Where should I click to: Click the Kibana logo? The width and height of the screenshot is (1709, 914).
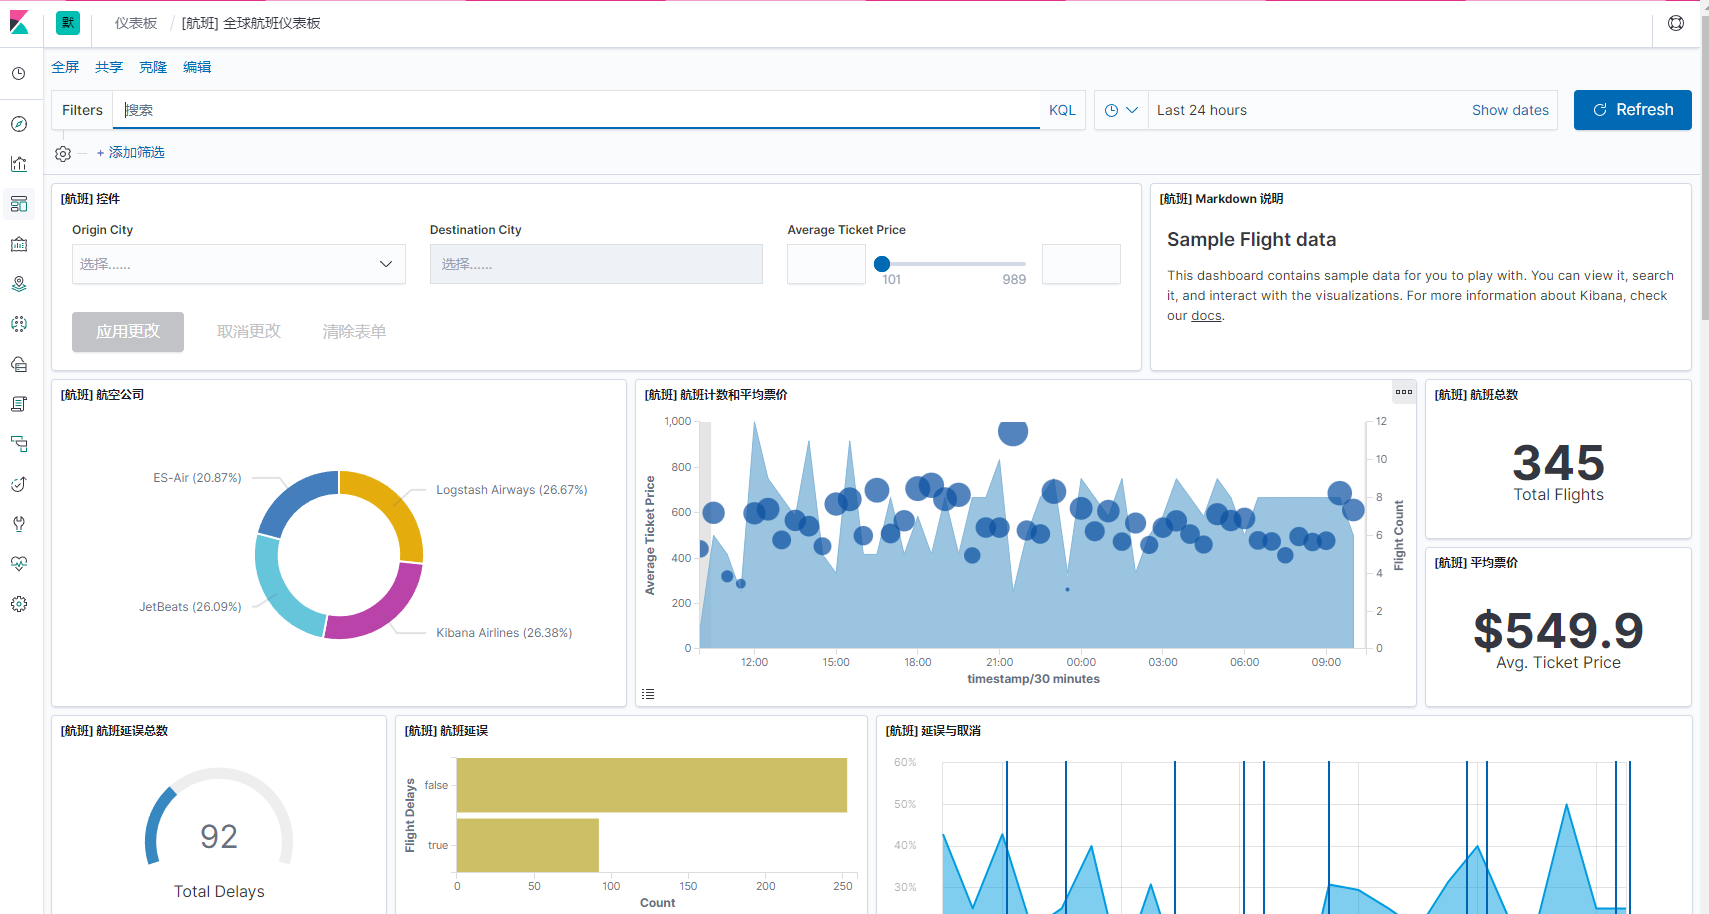[x=19, y=23]
